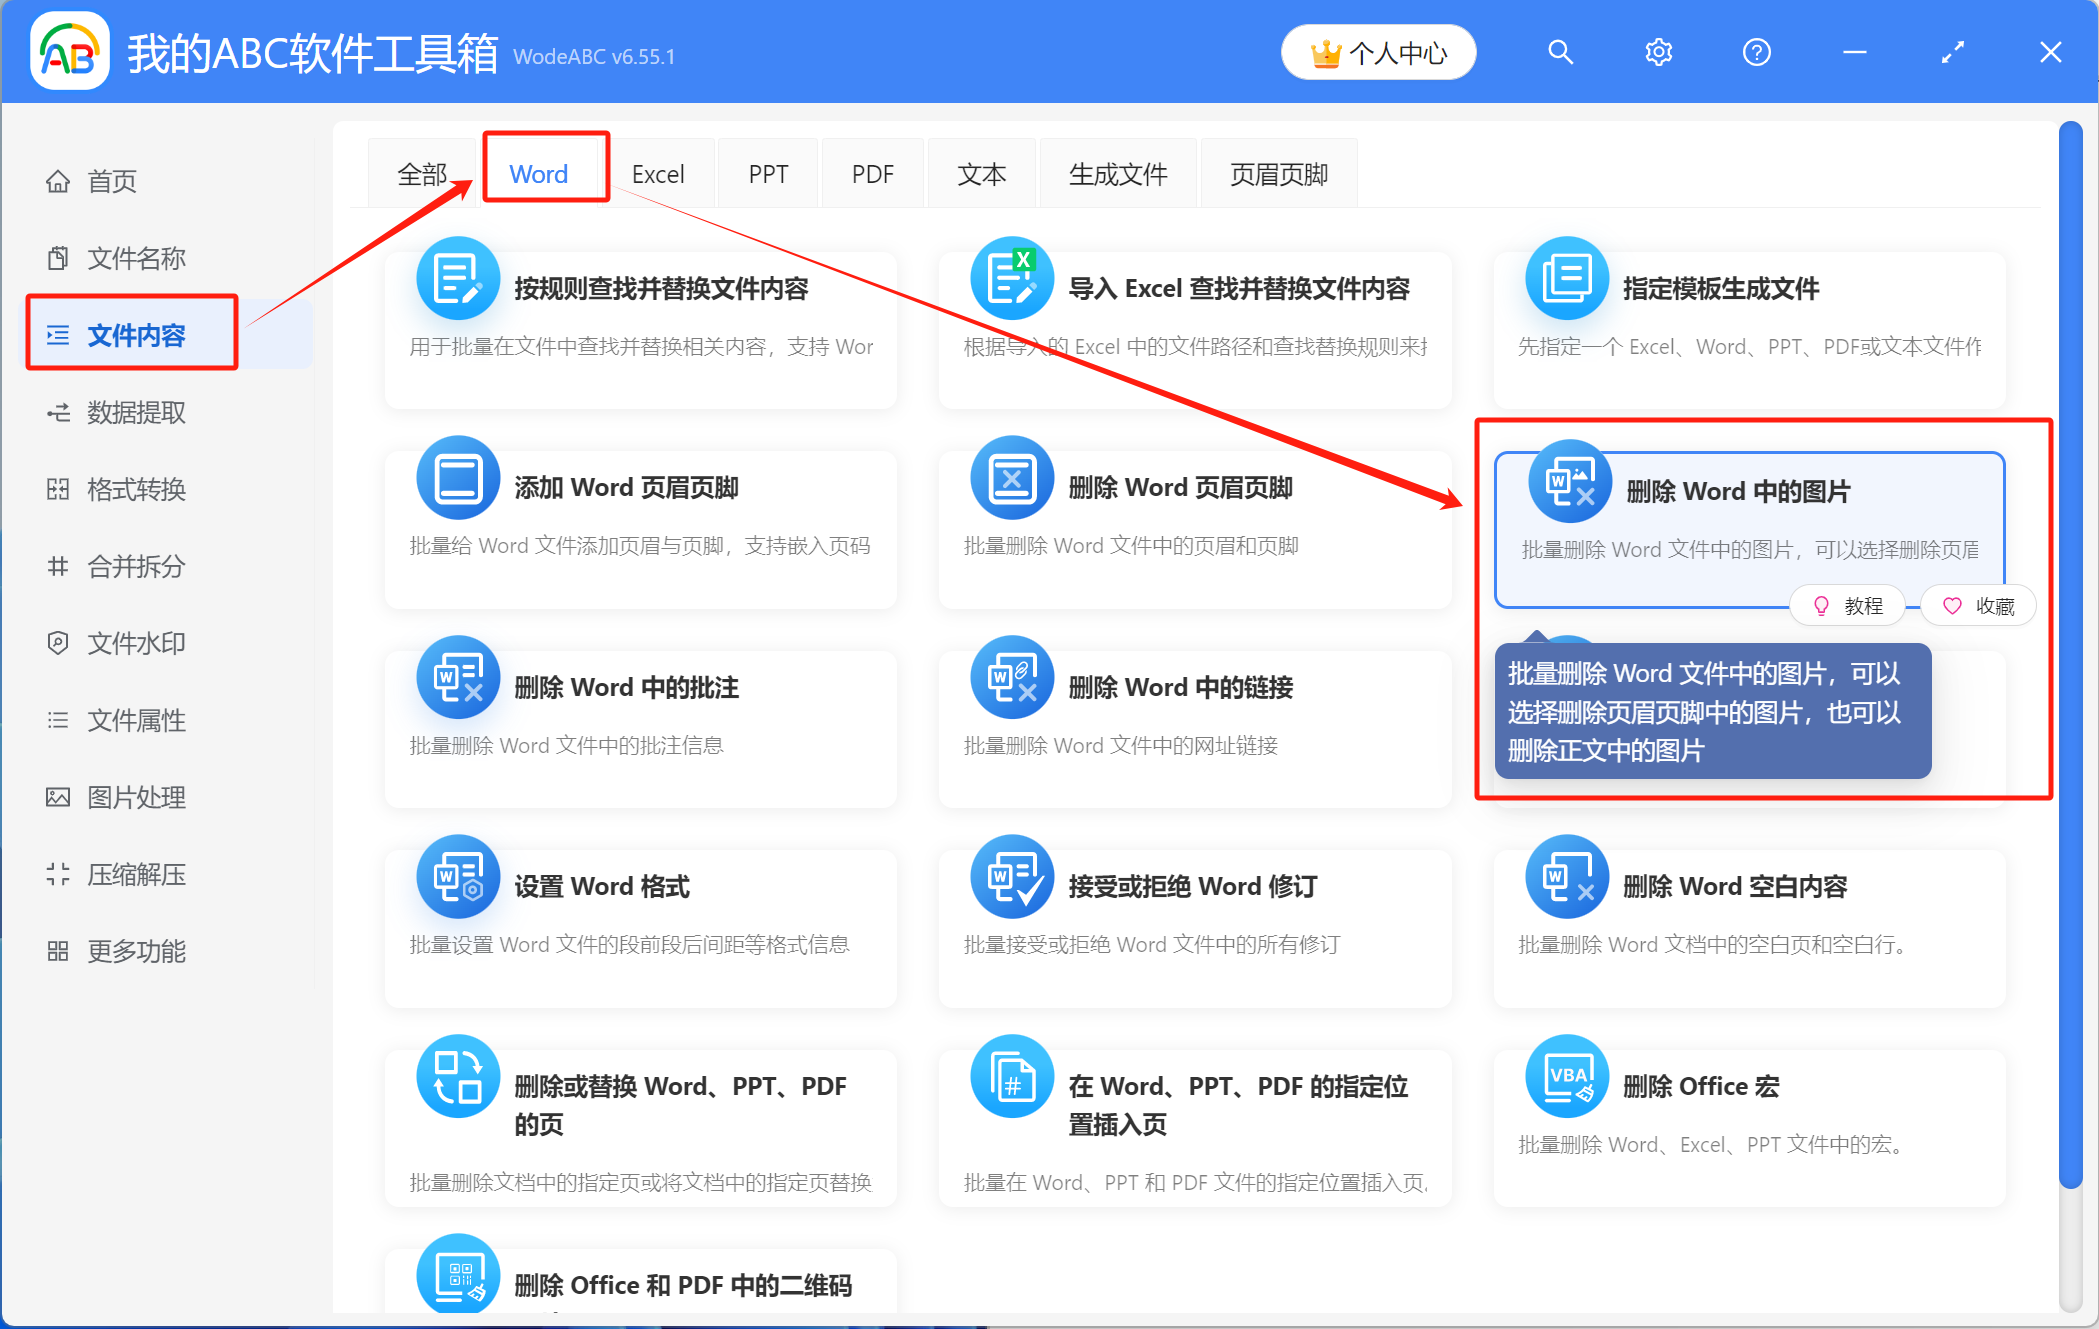Open the 指定模板生成文件 tool icon
Image resolution: width=2099 pixels, height=1329 pixels.
click(1568, 279)
